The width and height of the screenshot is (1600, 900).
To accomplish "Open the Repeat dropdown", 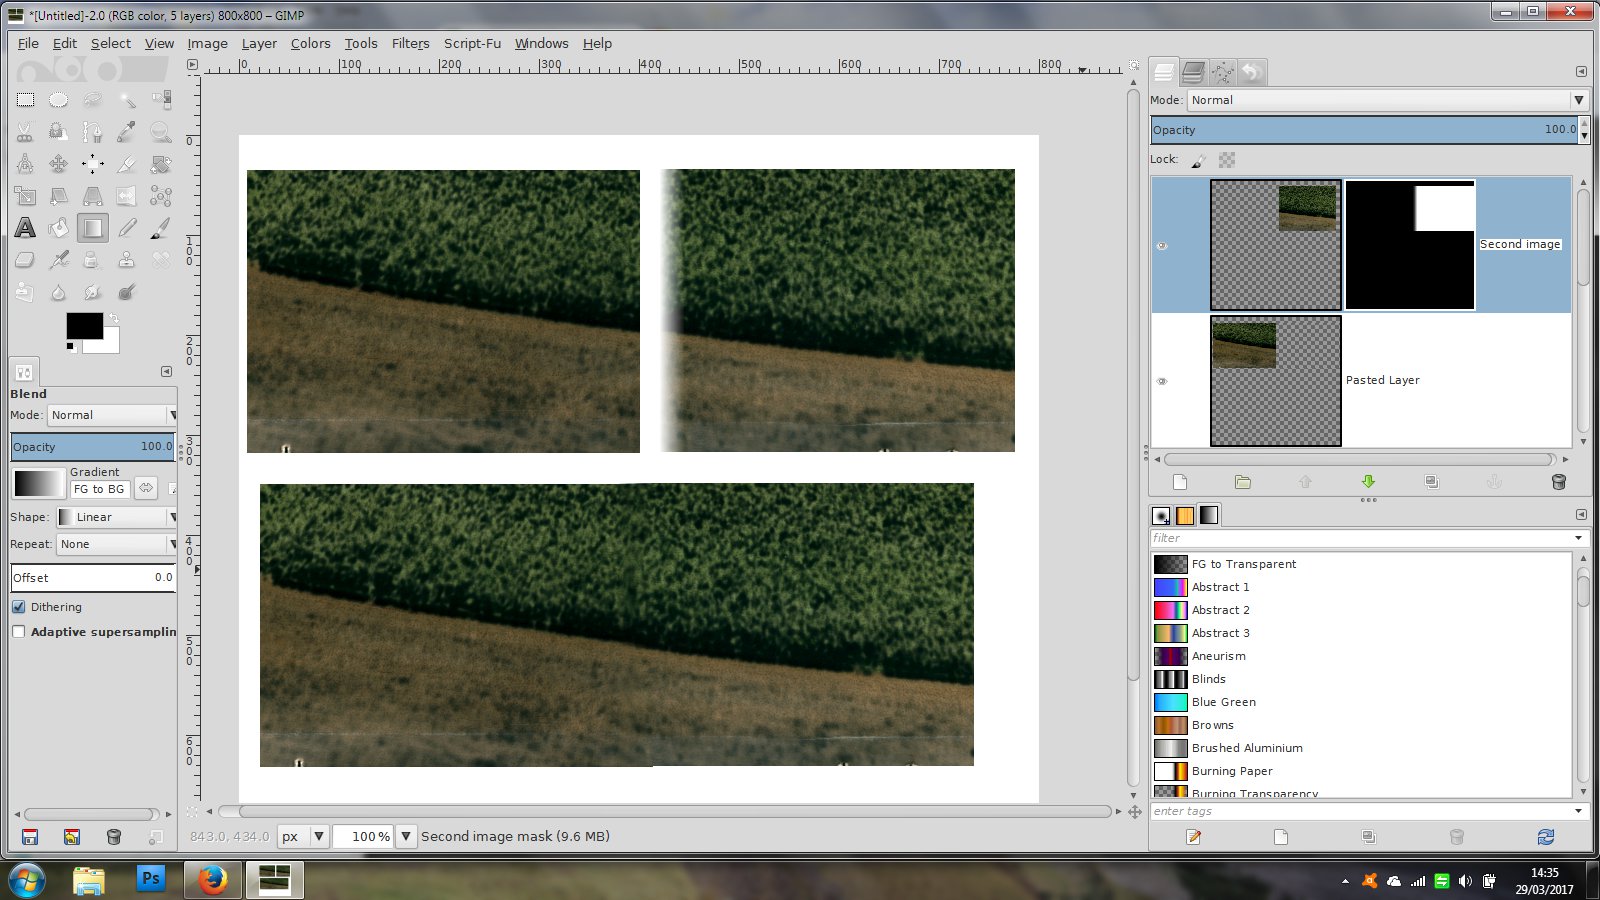I will pyautogui.click(x=115, y=544).
